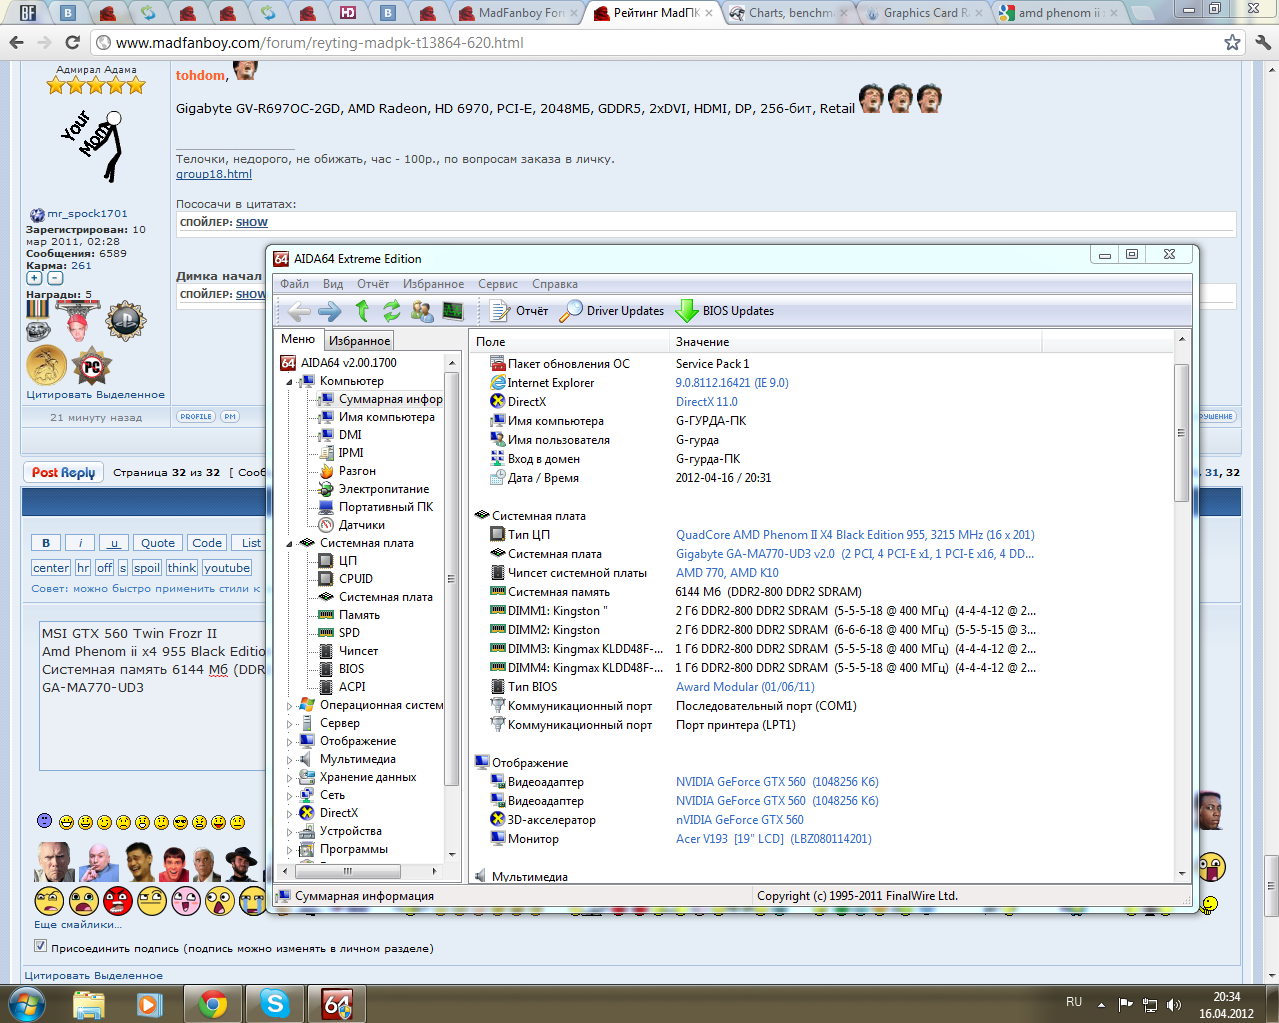Launch Skype from the Windows taskbar

click(x=274, y=1003)
